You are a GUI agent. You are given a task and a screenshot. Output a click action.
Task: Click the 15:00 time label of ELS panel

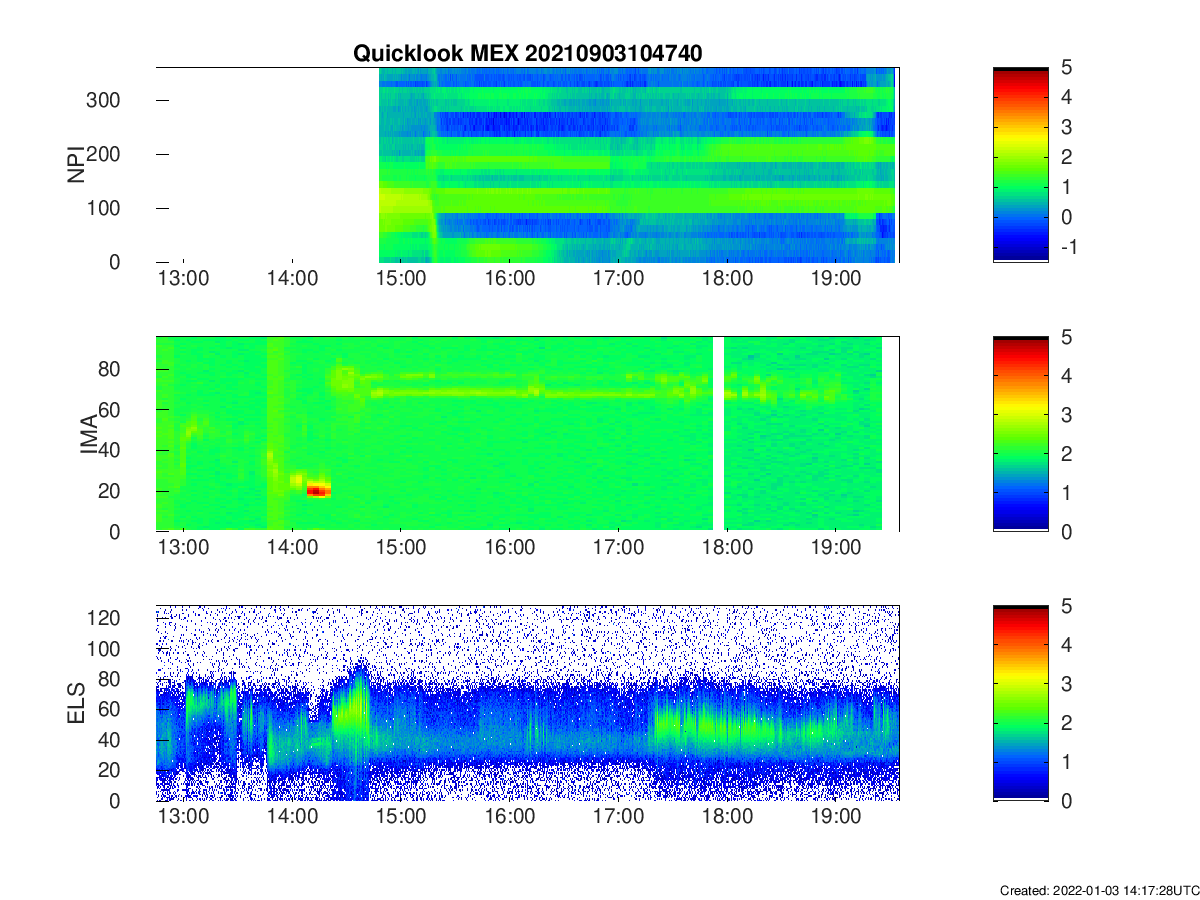(401, 819)
